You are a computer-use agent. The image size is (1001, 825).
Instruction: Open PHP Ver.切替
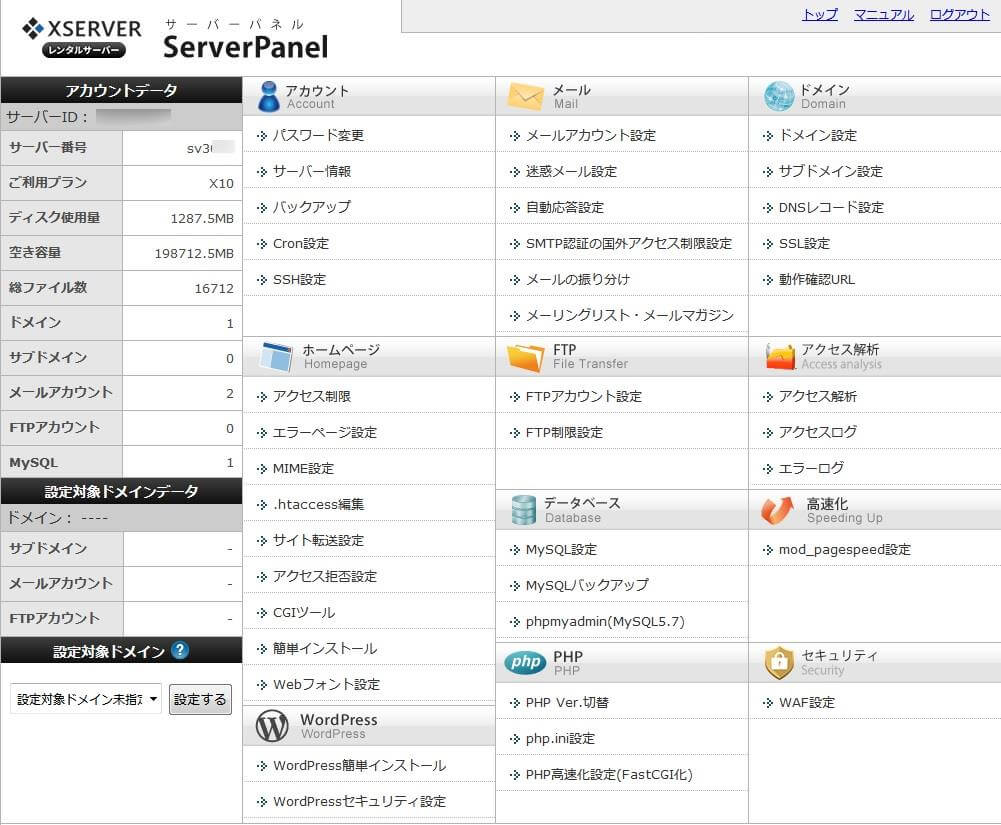[x=567, y=702]
